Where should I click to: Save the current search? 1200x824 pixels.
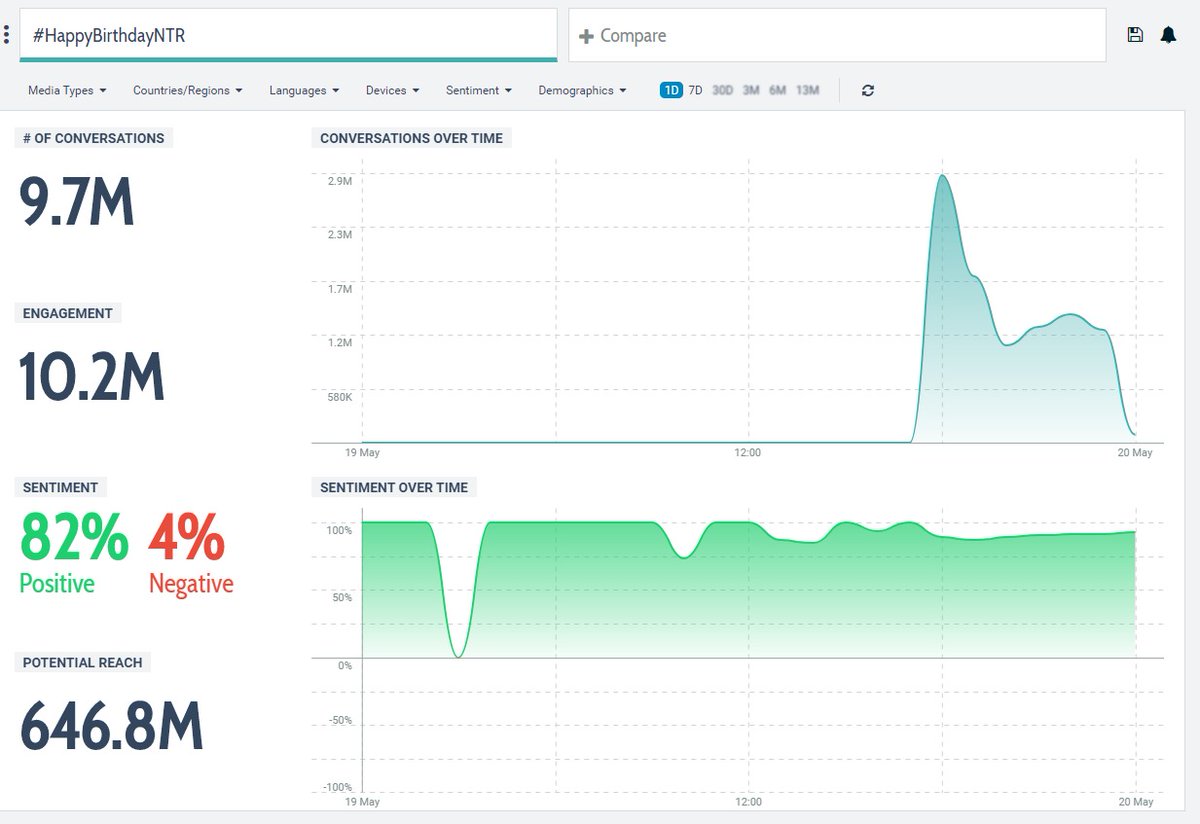point(1135,35)
